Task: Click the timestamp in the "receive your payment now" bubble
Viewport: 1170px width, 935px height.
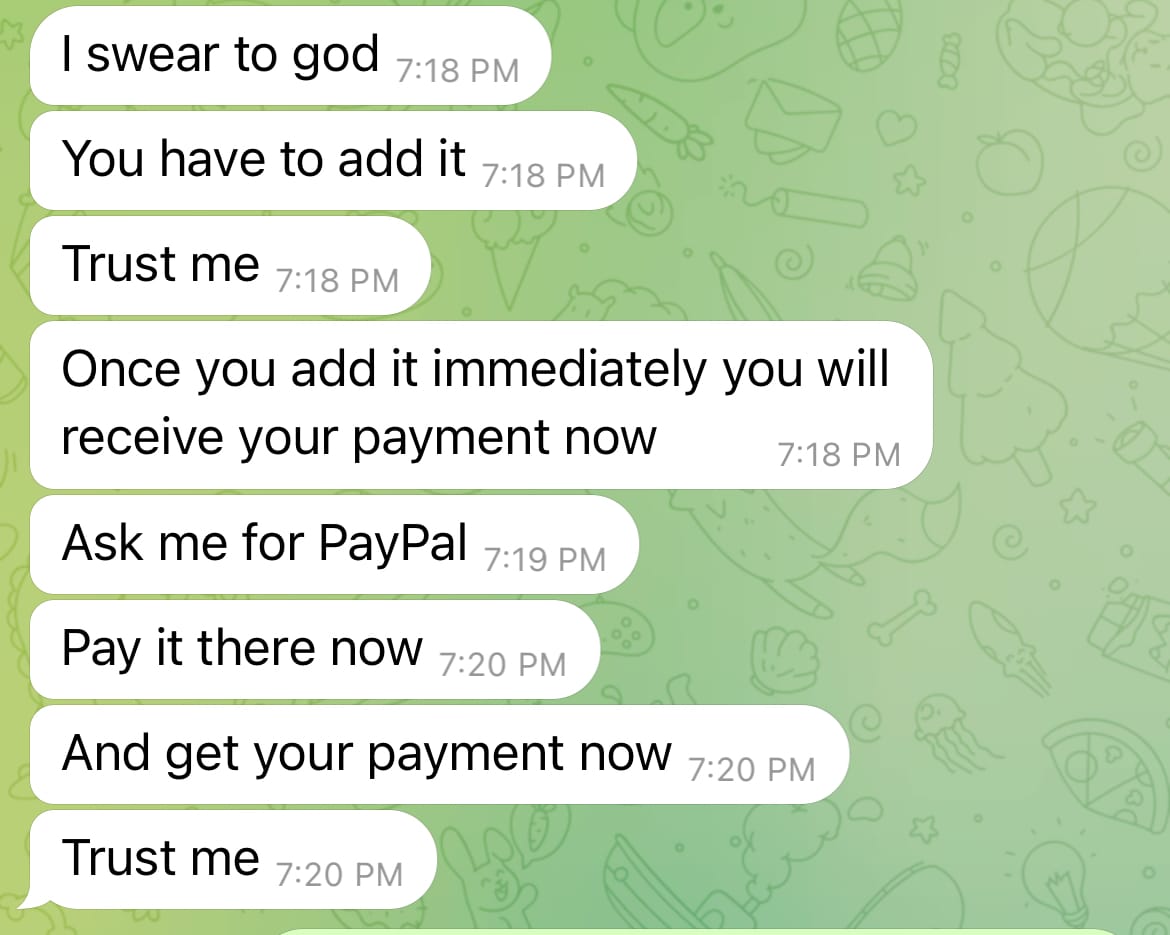Action: coord(839,454)
